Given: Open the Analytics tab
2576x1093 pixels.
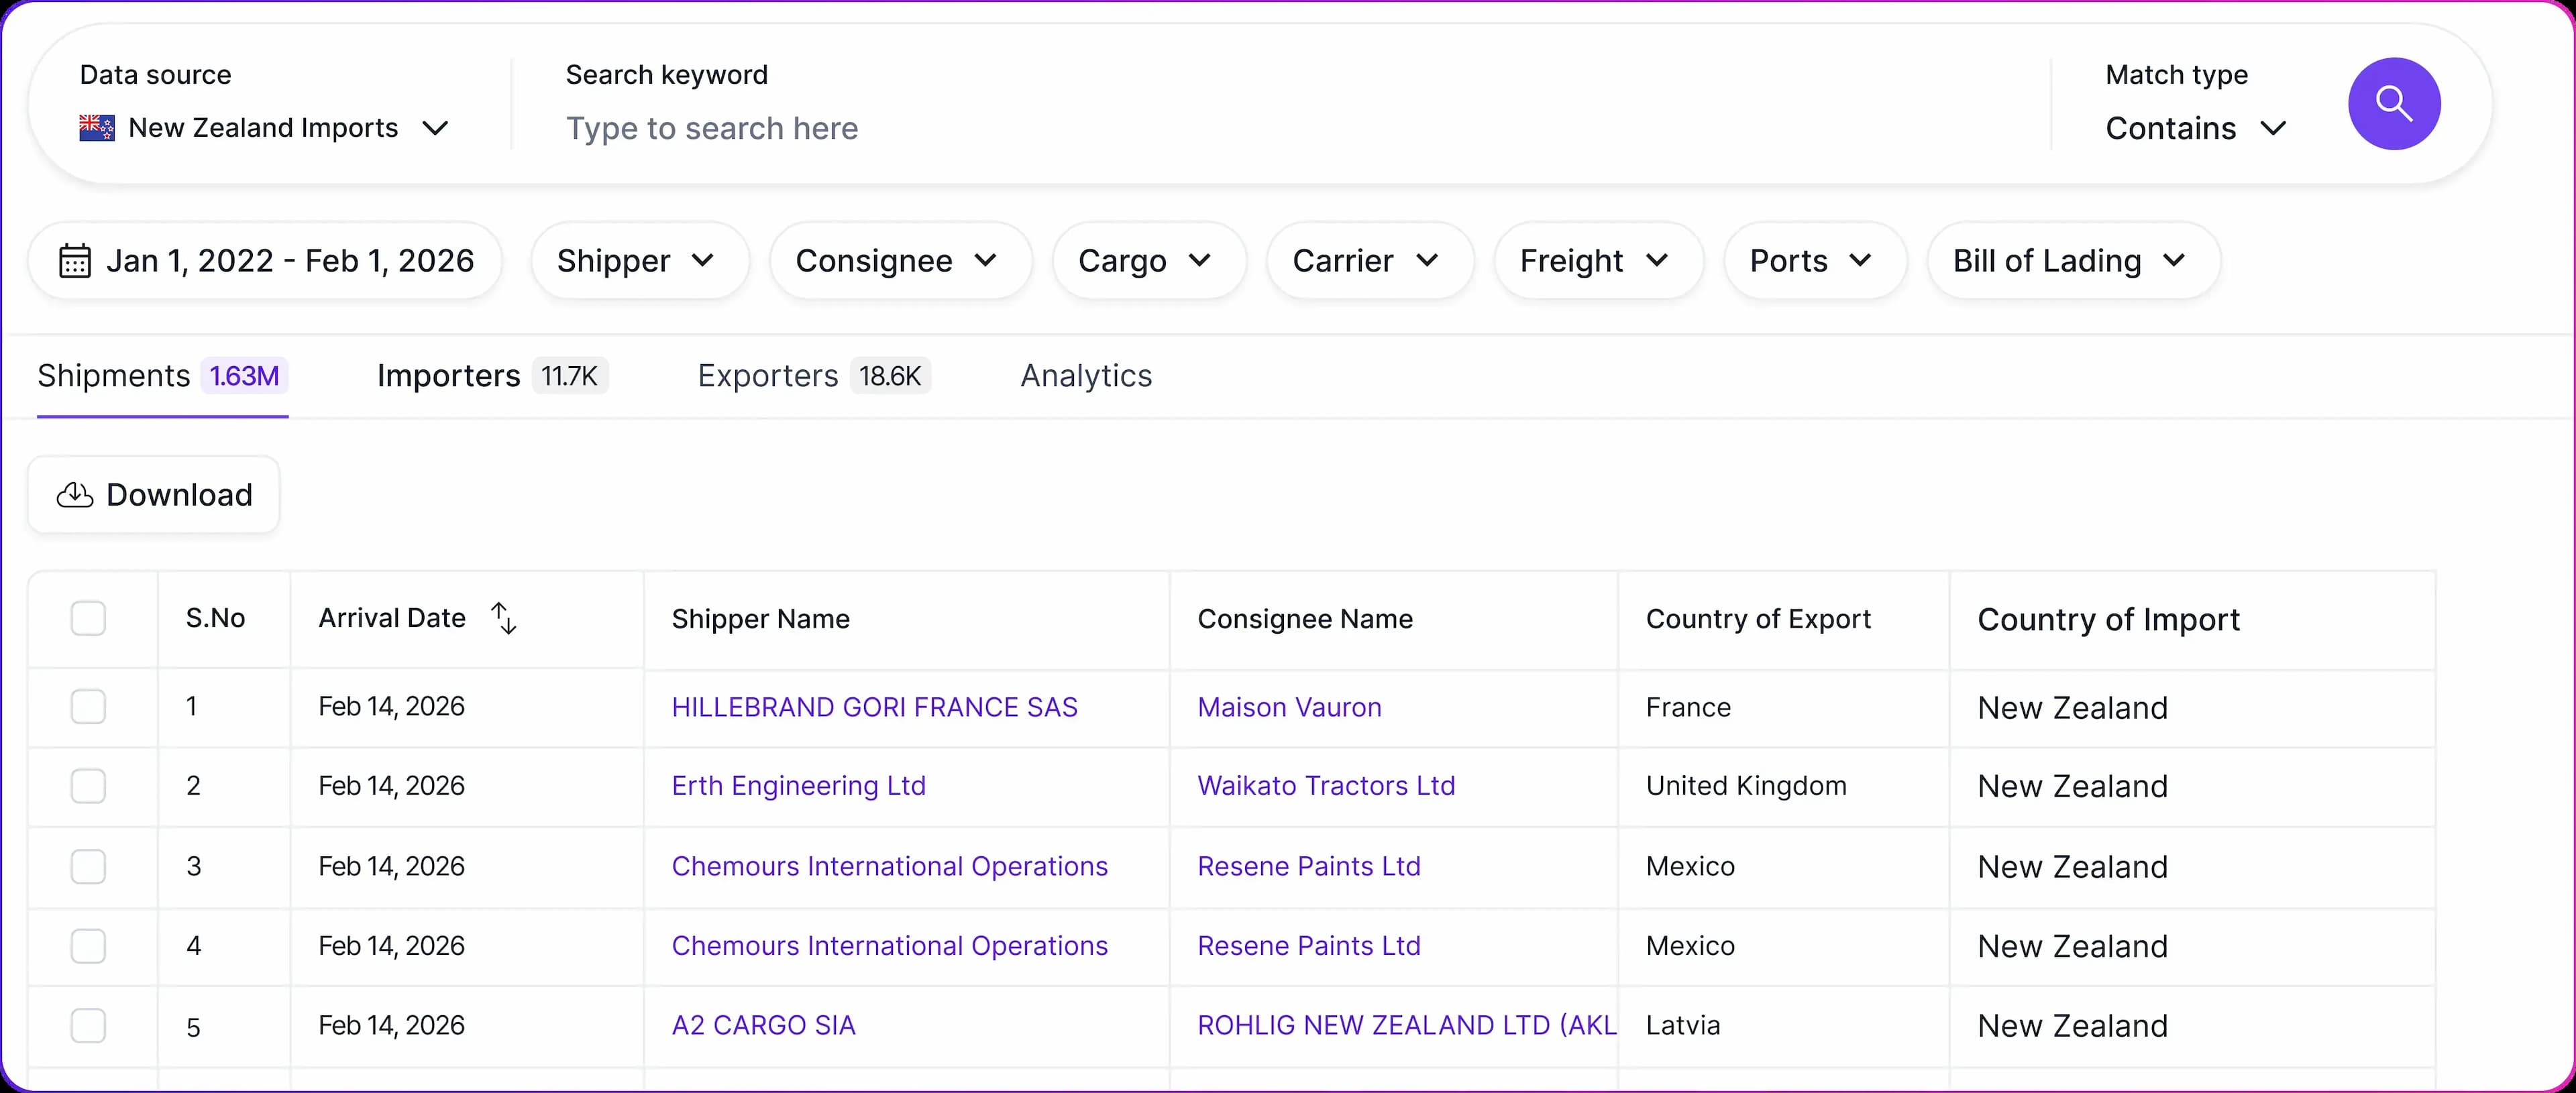Looking at the screenshot, I should pos(1085,376).
